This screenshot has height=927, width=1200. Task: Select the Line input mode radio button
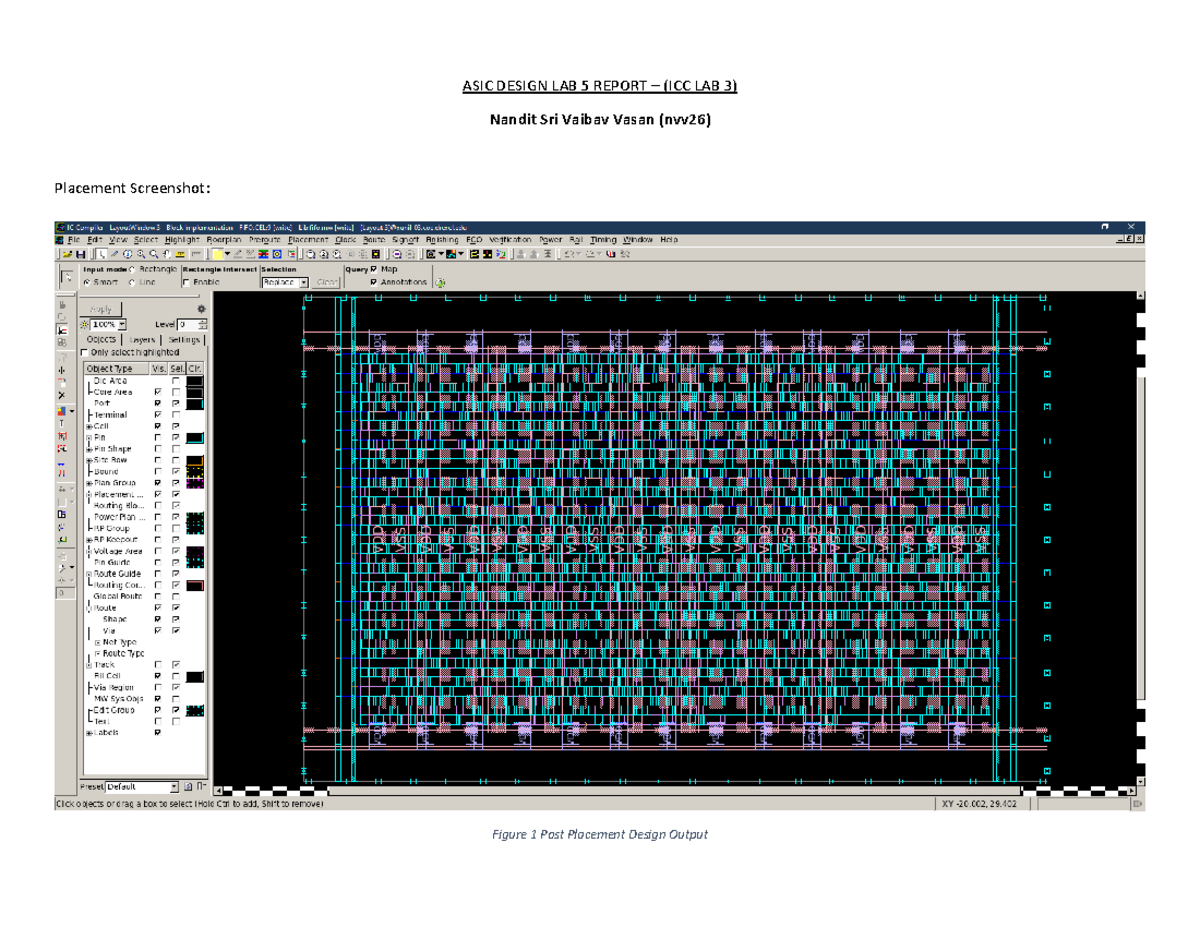(131, 281)
